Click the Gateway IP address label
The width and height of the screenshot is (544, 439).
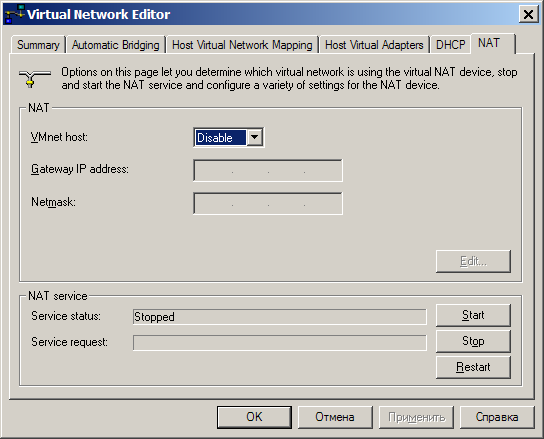(80, 169)
